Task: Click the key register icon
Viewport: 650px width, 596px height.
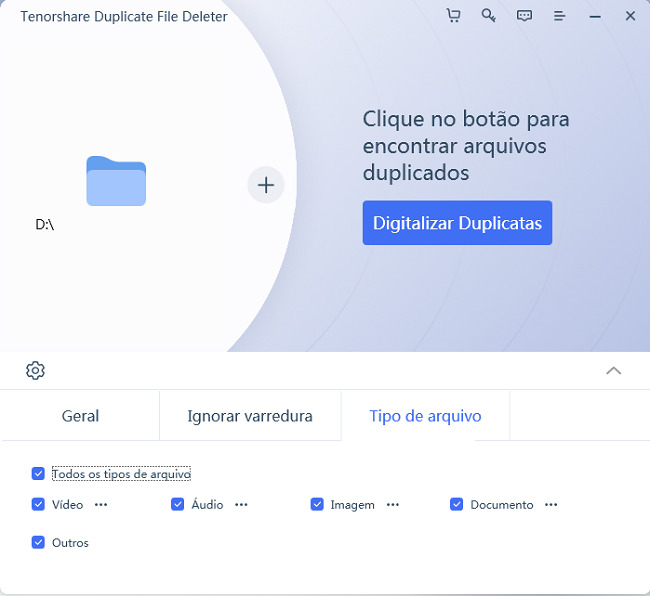Action: click(x=488, y=16)
